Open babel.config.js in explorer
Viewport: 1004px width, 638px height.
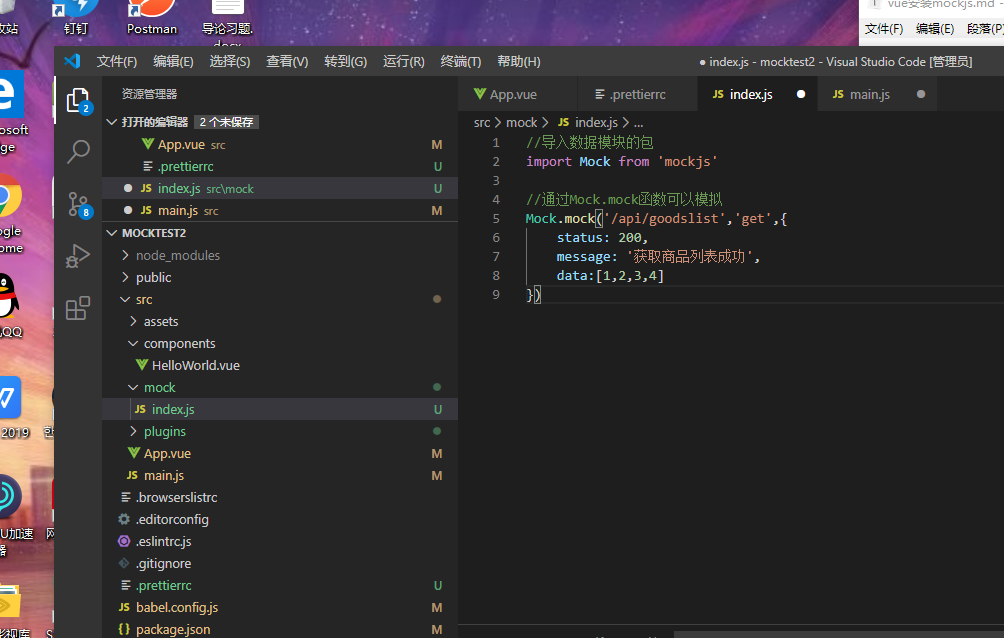(280, 607)
